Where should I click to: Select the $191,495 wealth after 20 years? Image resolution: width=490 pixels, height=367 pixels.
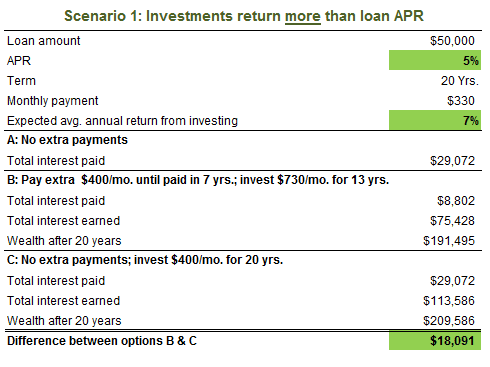449,241
